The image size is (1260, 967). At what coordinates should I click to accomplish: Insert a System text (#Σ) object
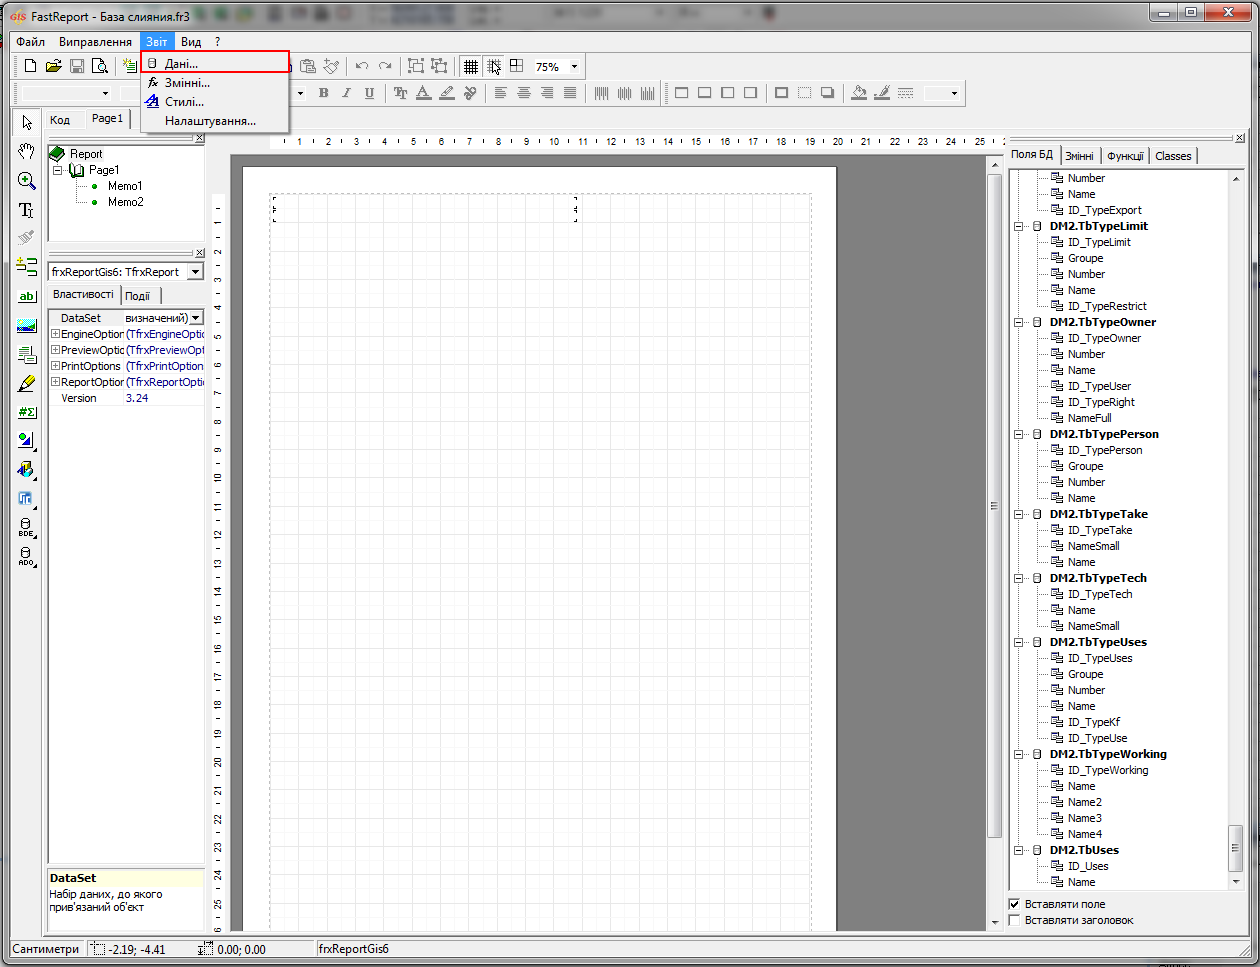tap(27, 412)
